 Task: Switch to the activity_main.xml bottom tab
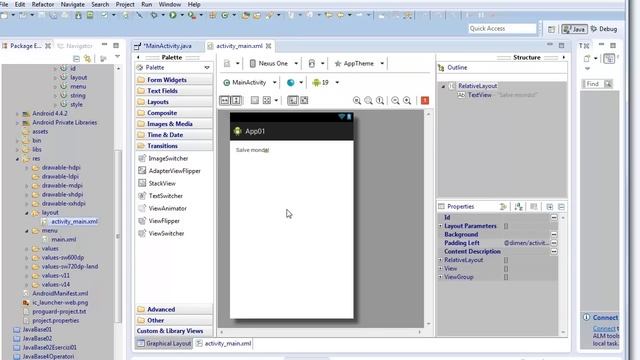[223, 344]
